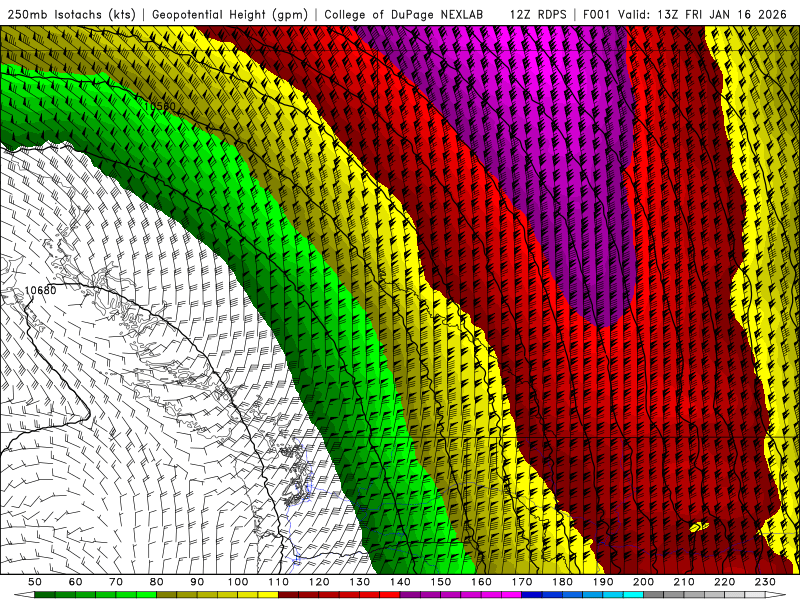Click the 230 value on the legend
The height and width of the screenshot is (600, 800).
(765, 582)
